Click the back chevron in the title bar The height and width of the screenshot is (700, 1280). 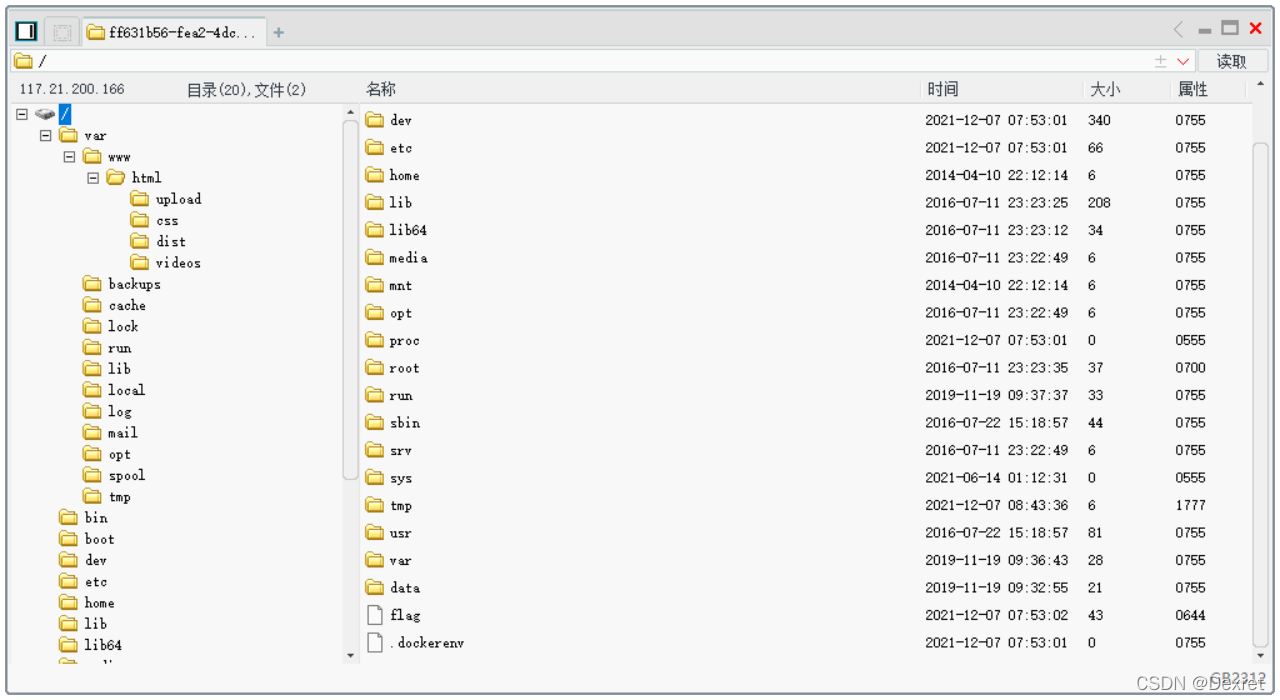pyautogui.click(x=1179, y=30)
